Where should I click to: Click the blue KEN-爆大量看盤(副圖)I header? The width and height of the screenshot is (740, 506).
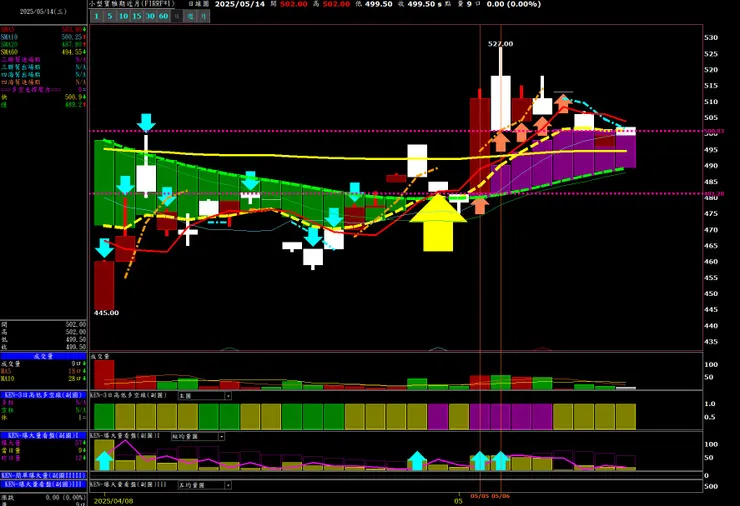43,435
